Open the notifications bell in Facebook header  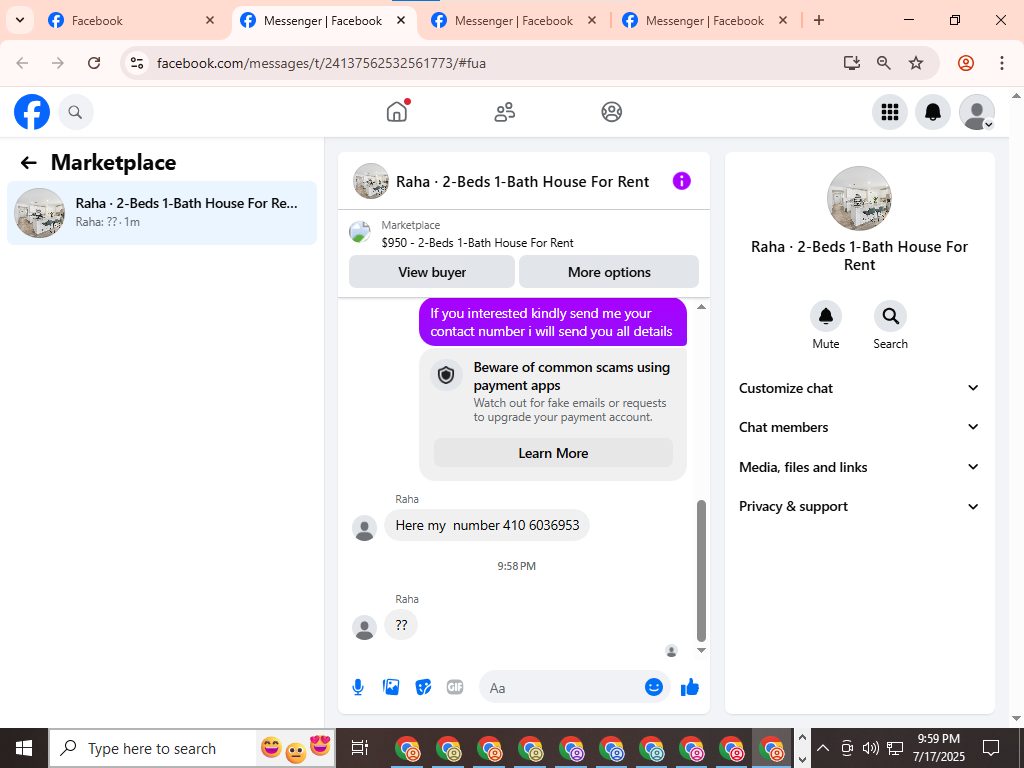click(933, 112)
